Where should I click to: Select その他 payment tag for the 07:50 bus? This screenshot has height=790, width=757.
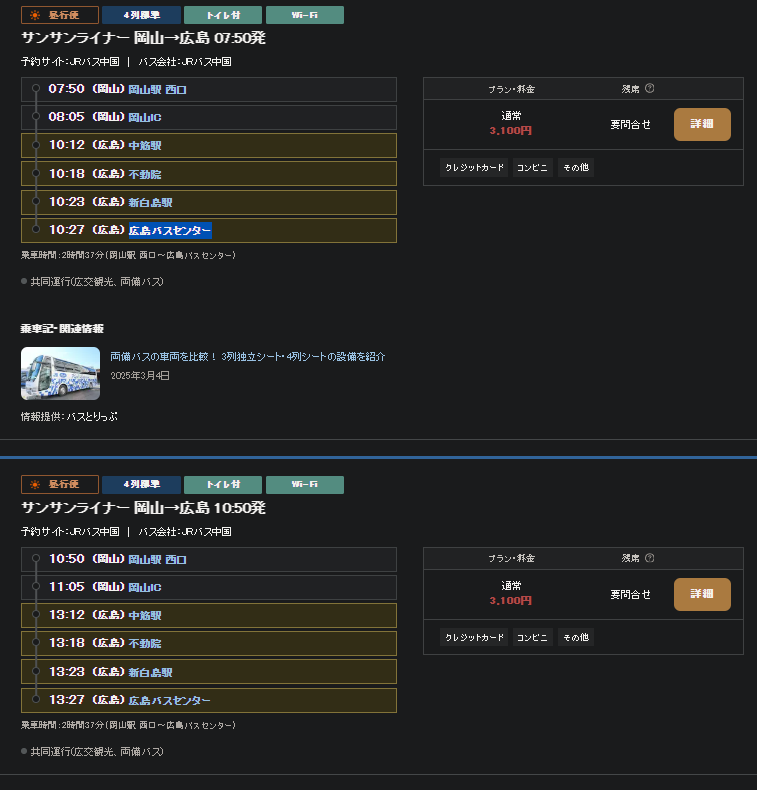[x=575, y=168]
